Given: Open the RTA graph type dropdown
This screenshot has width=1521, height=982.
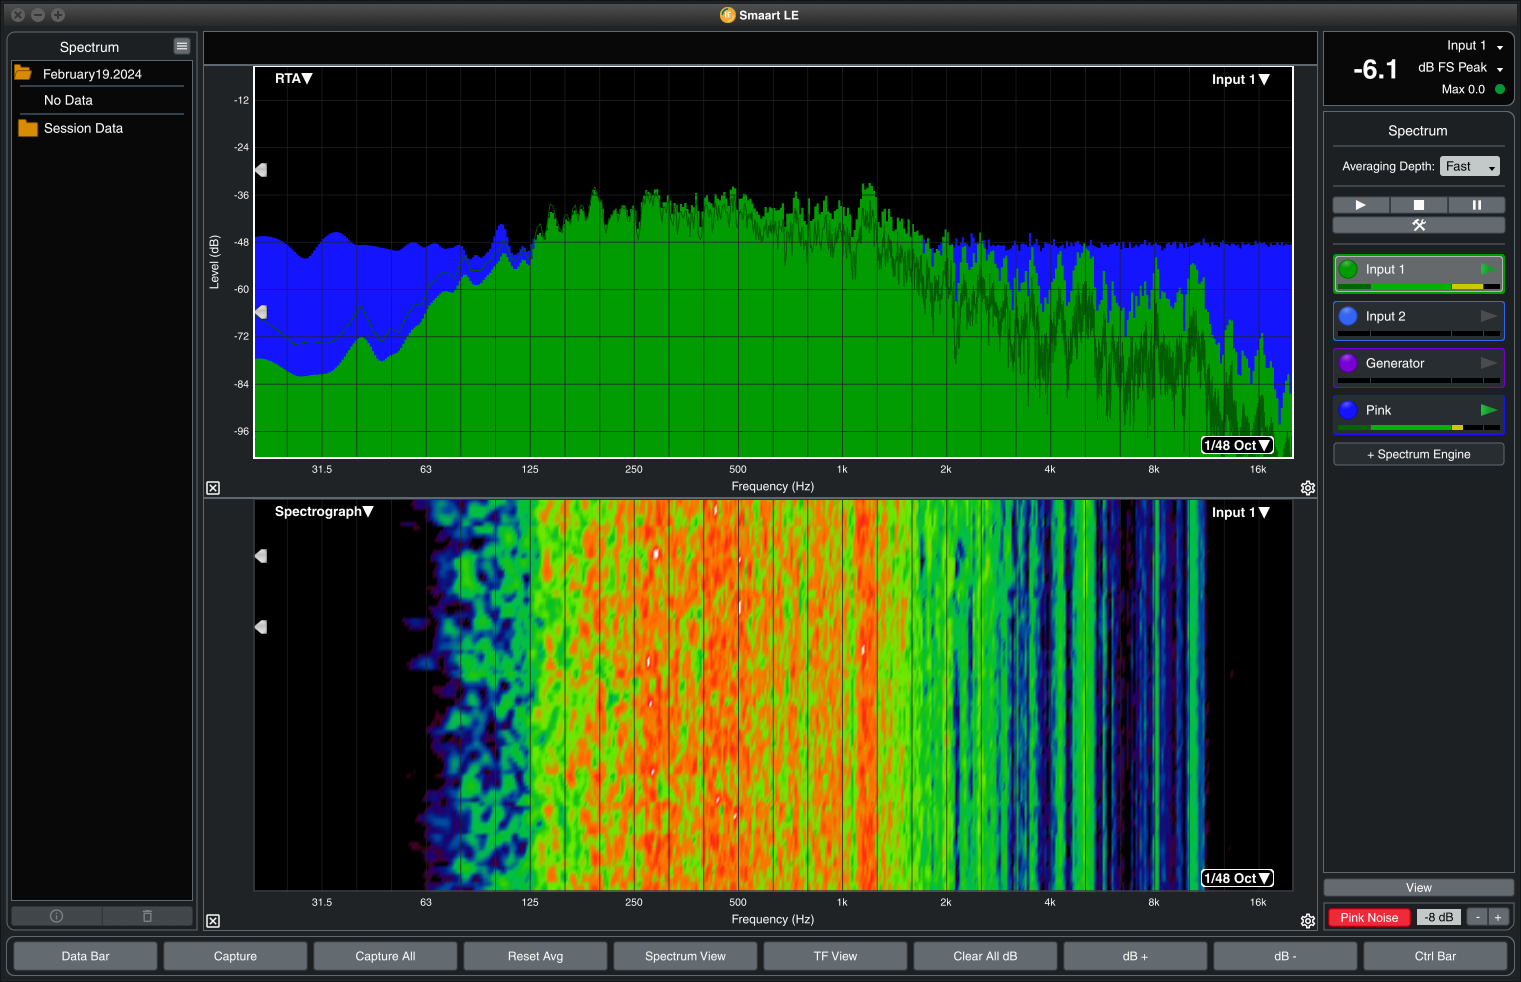Looking at the screenshot, I should [294, 78].
